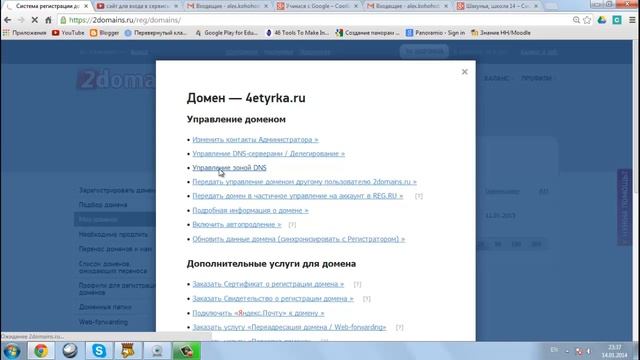Open Skype from the taskbar
This screenshot has width=640, height=360.
(99, 351)
